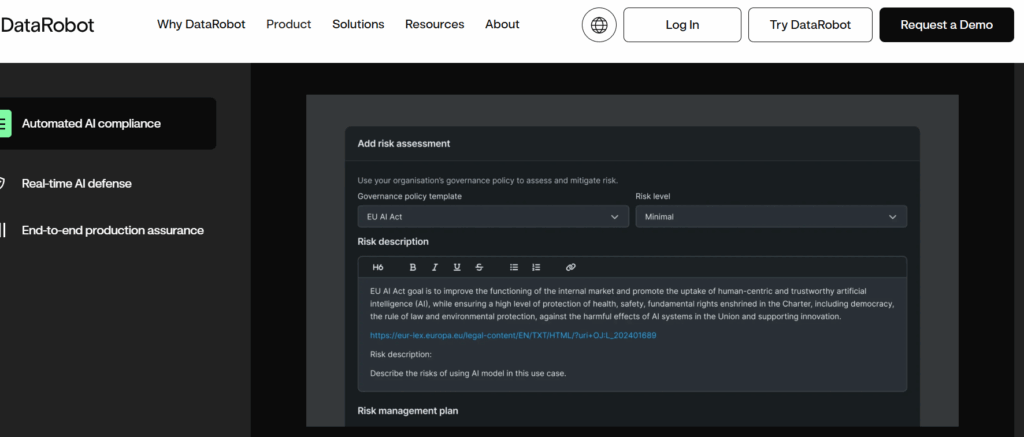Viewport: 1024px width, 437px height.
Task: Click the globe language selector icon
Action: click(x=599, y=25)
